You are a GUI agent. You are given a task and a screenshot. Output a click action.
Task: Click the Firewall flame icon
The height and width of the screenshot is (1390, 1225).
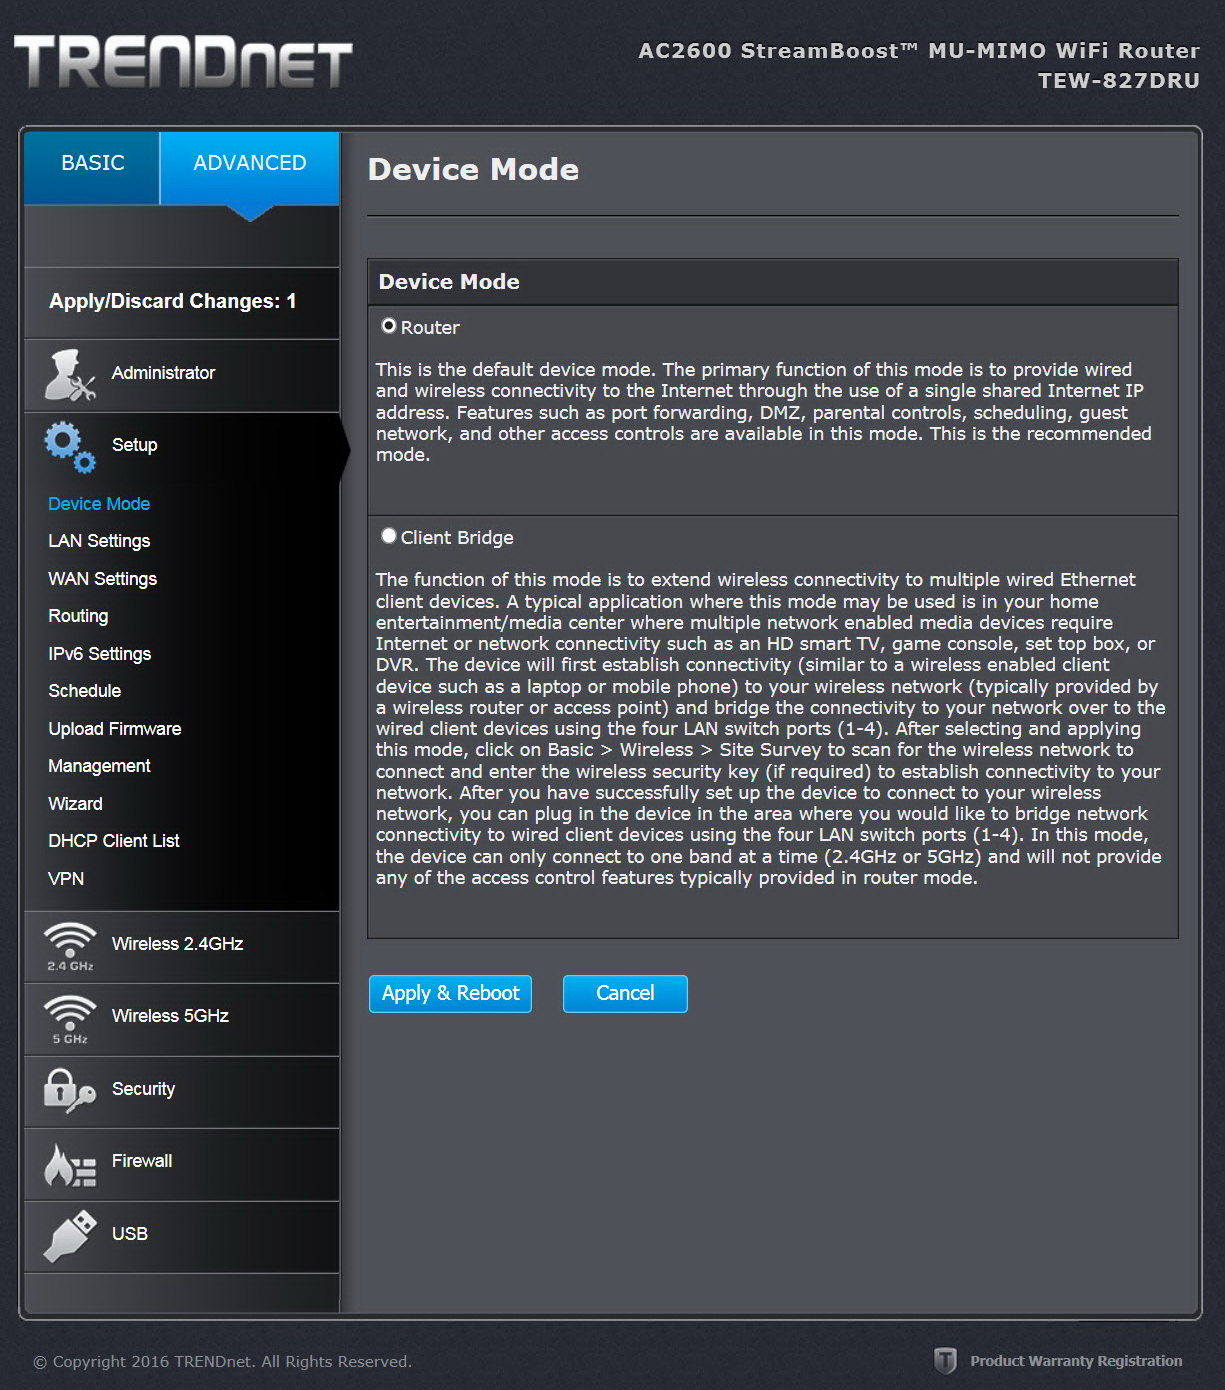click(70, 1165)
